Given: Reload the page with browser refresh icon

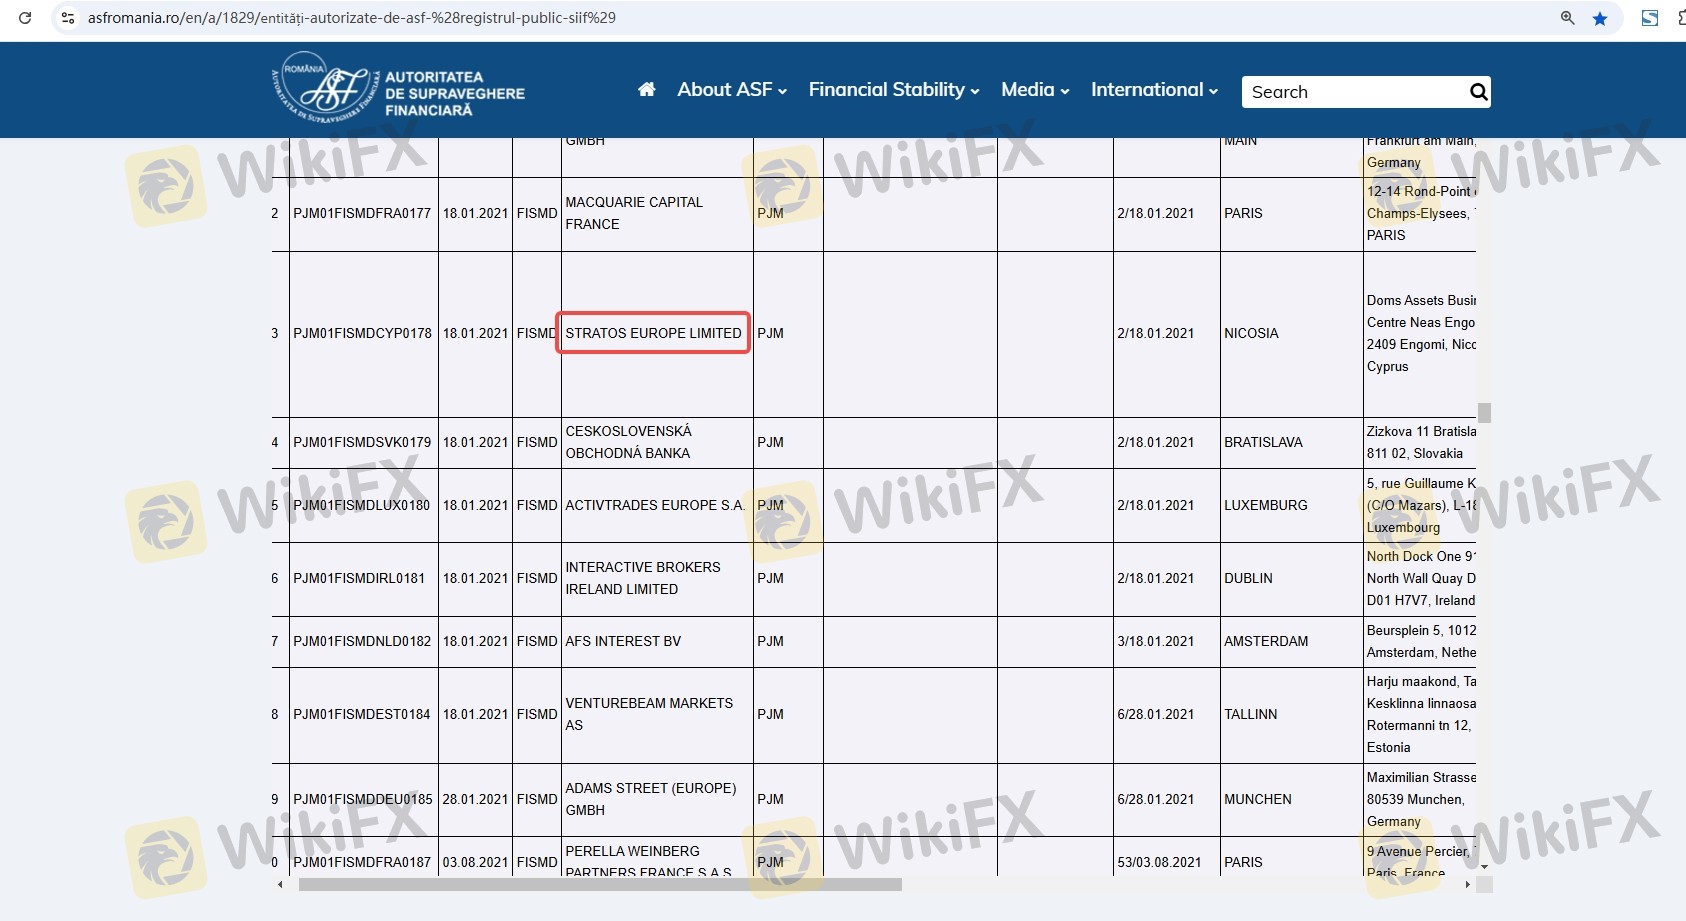Looking at the screenshot, I should [25, 18].
